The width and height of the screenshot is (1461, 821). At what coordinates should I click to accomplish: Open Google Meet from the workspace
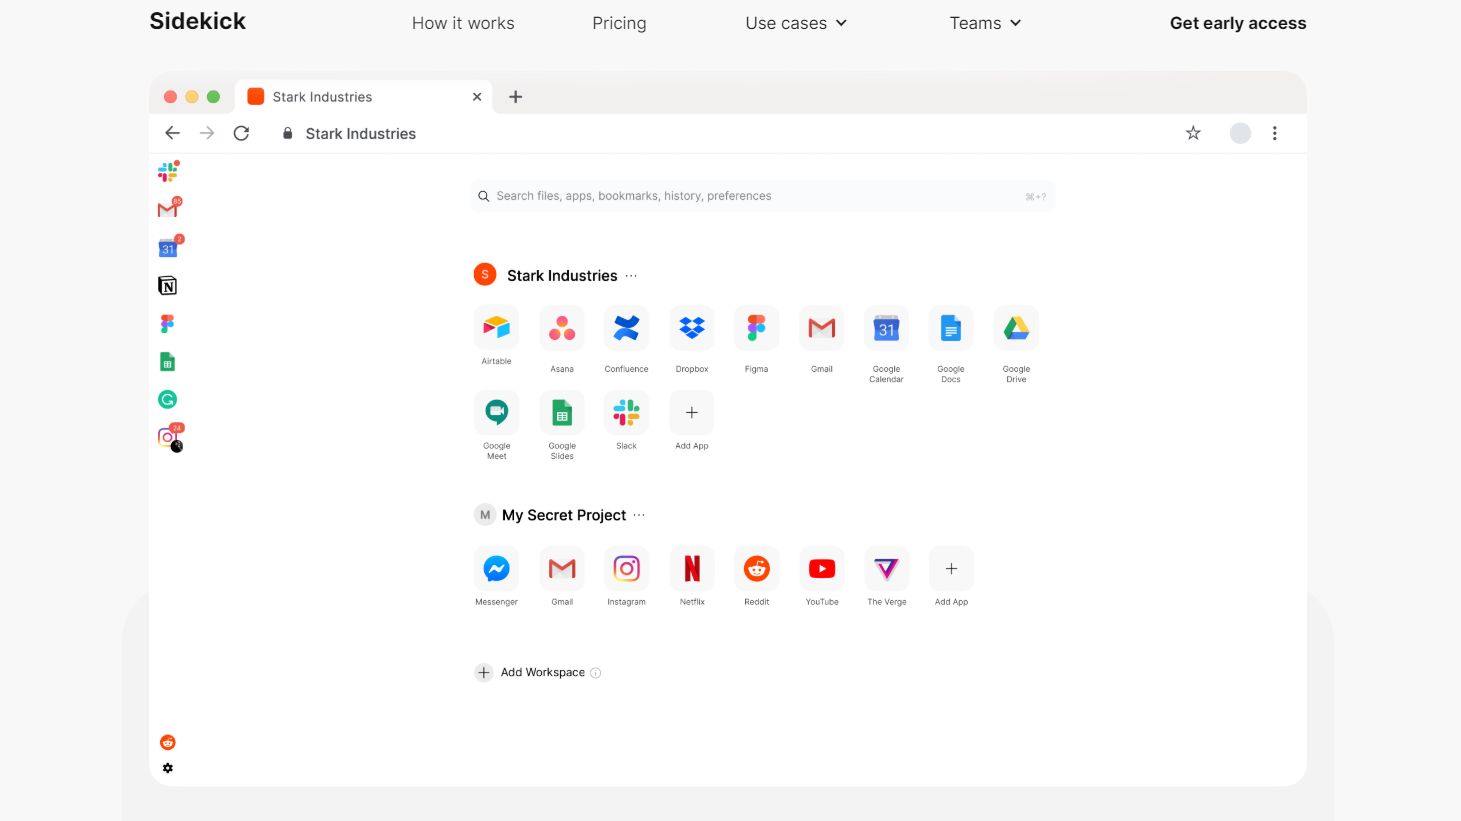coord(496,412)
